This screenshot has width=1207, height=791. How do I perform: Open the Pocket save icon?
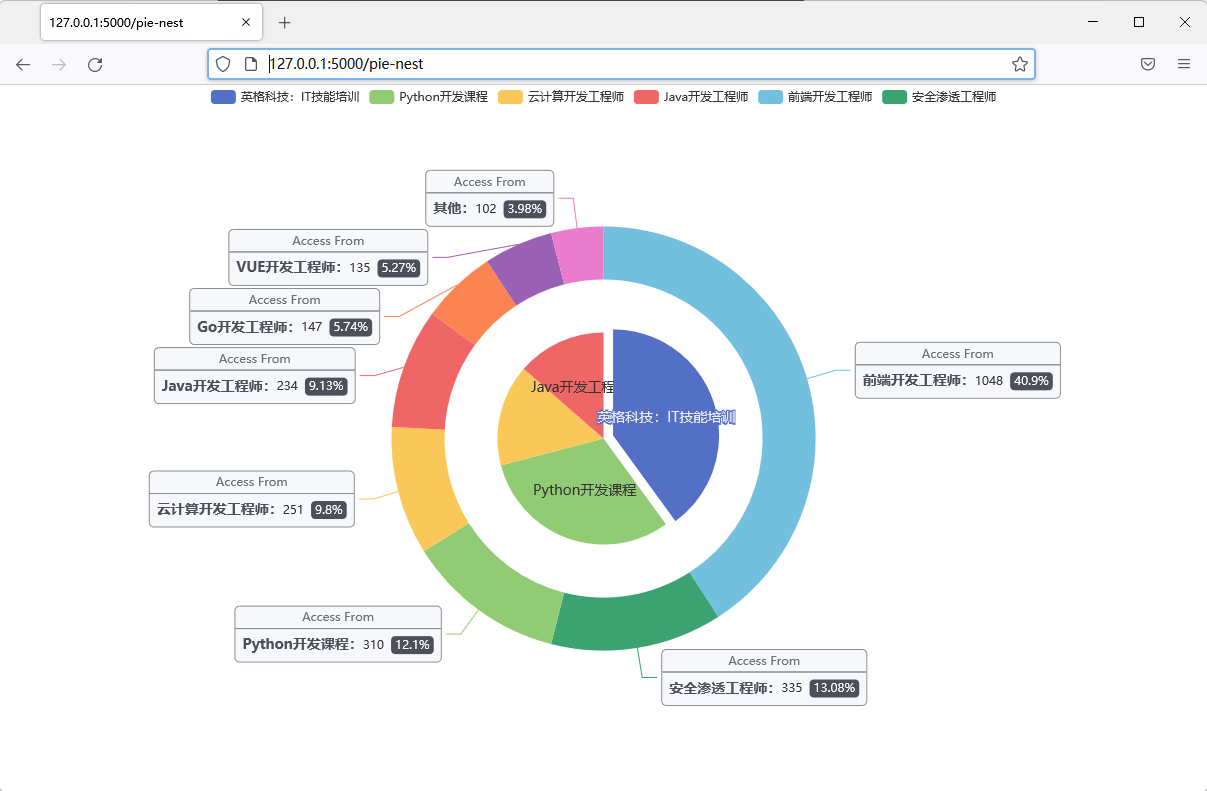point(1148,64)
